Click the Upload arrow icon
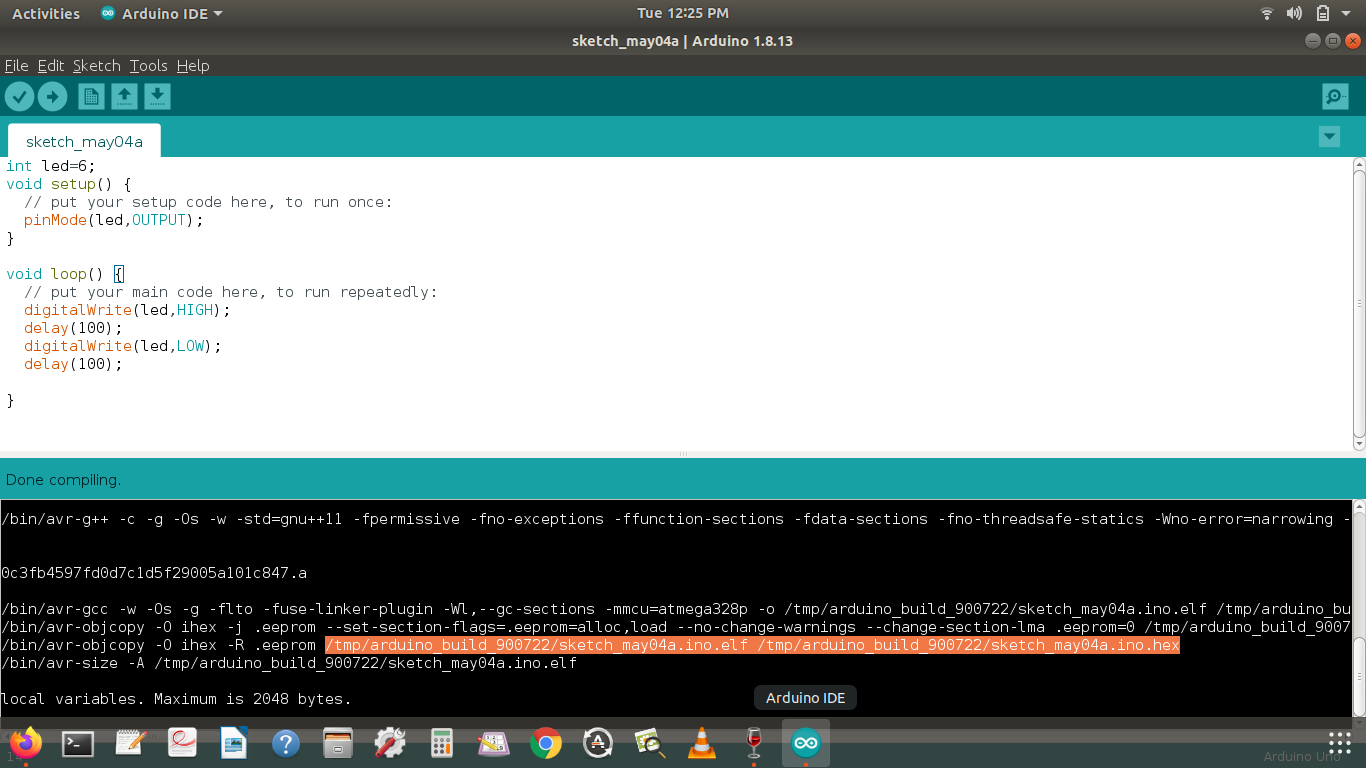 click(x=53, y=96)
